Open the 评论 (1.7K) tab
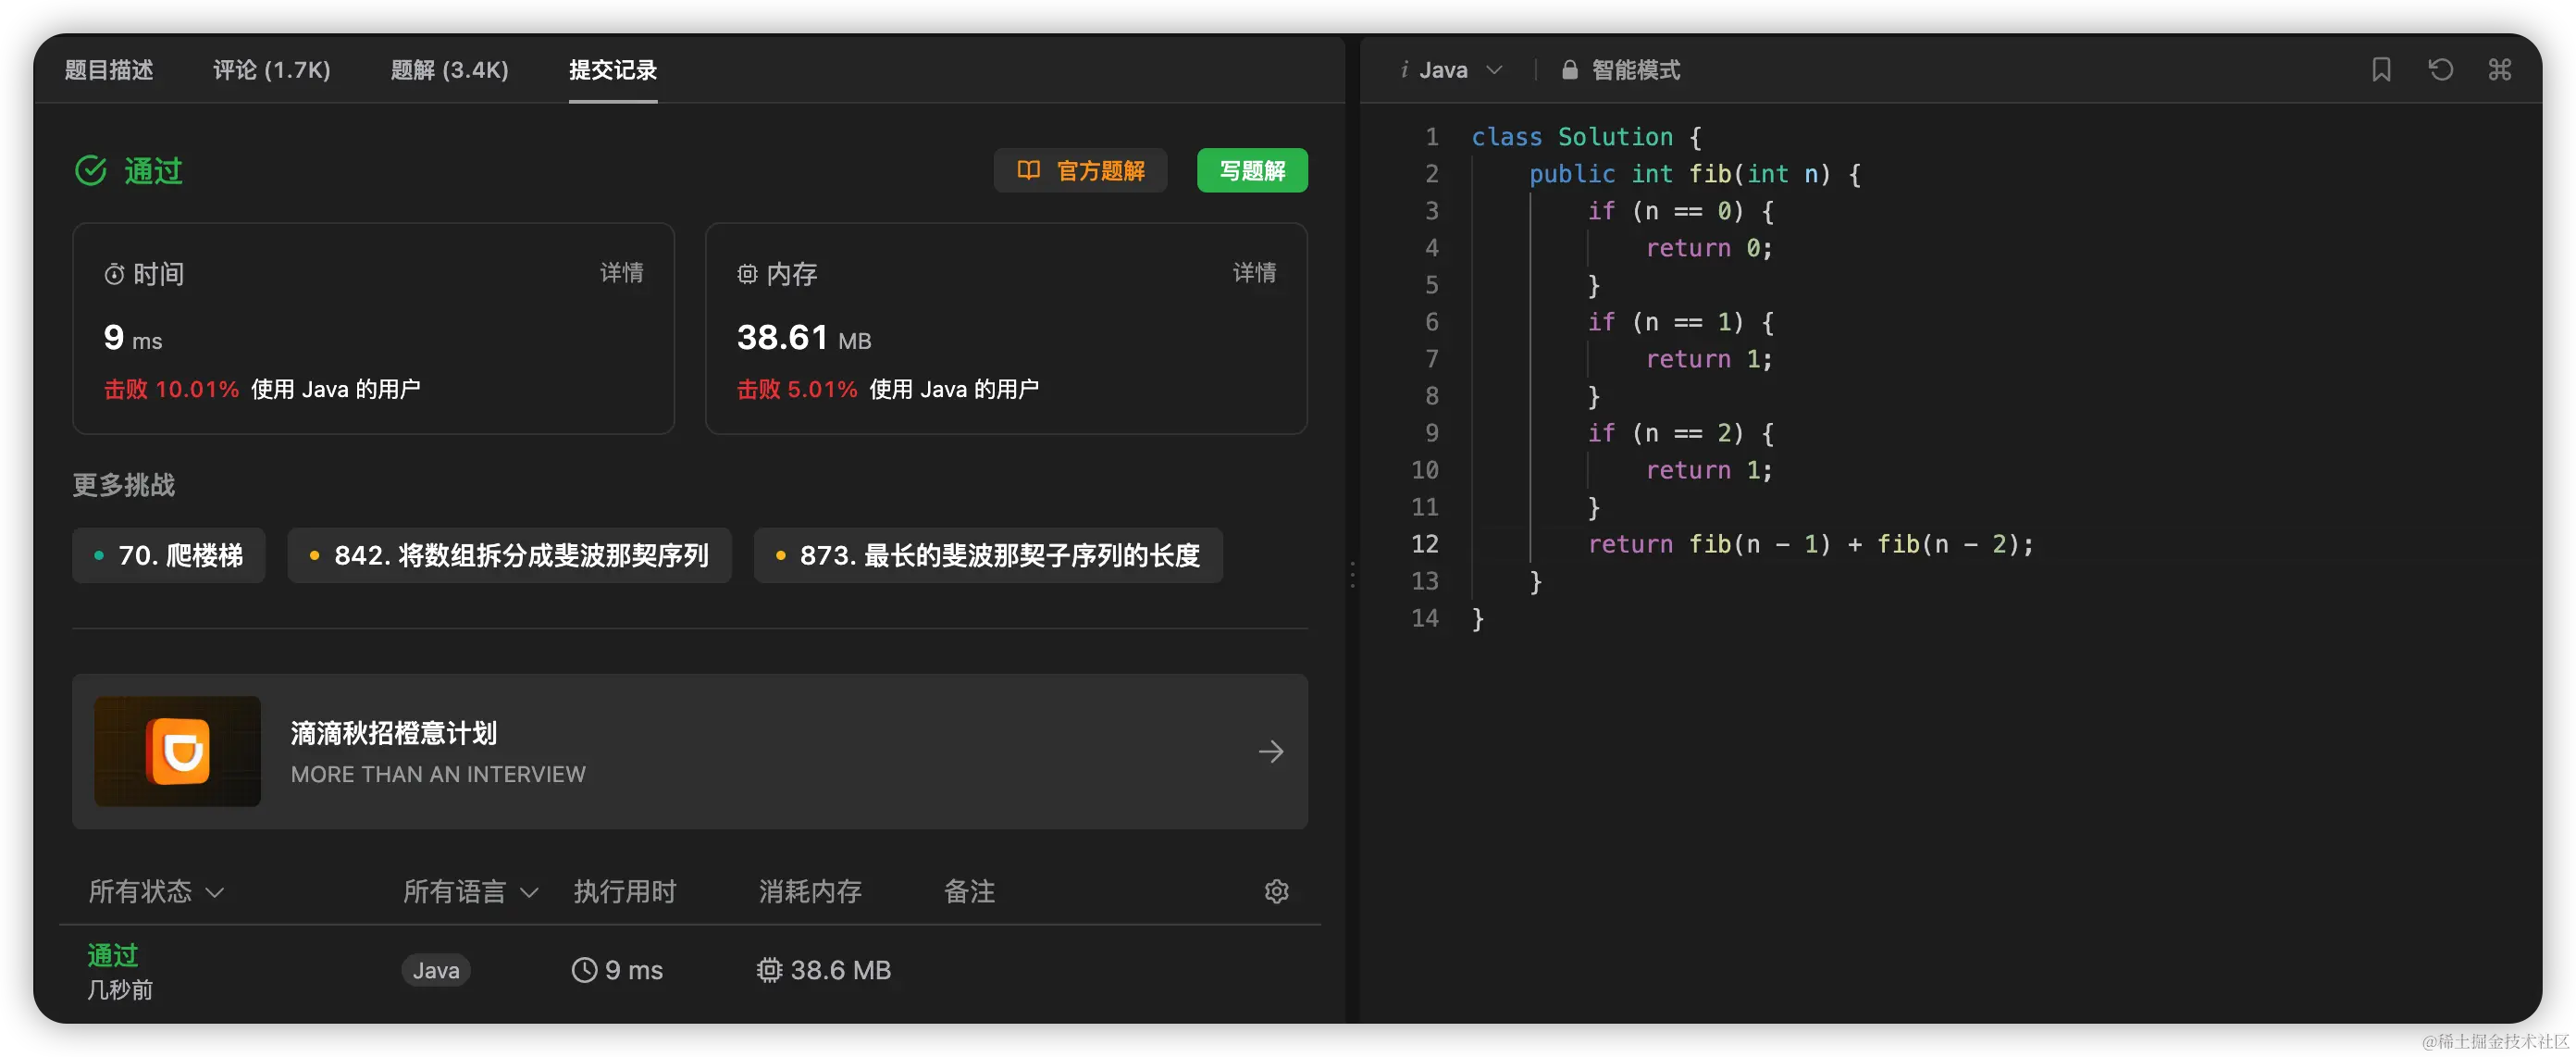The image size is (2576, 1057). (x=271, y=70)
